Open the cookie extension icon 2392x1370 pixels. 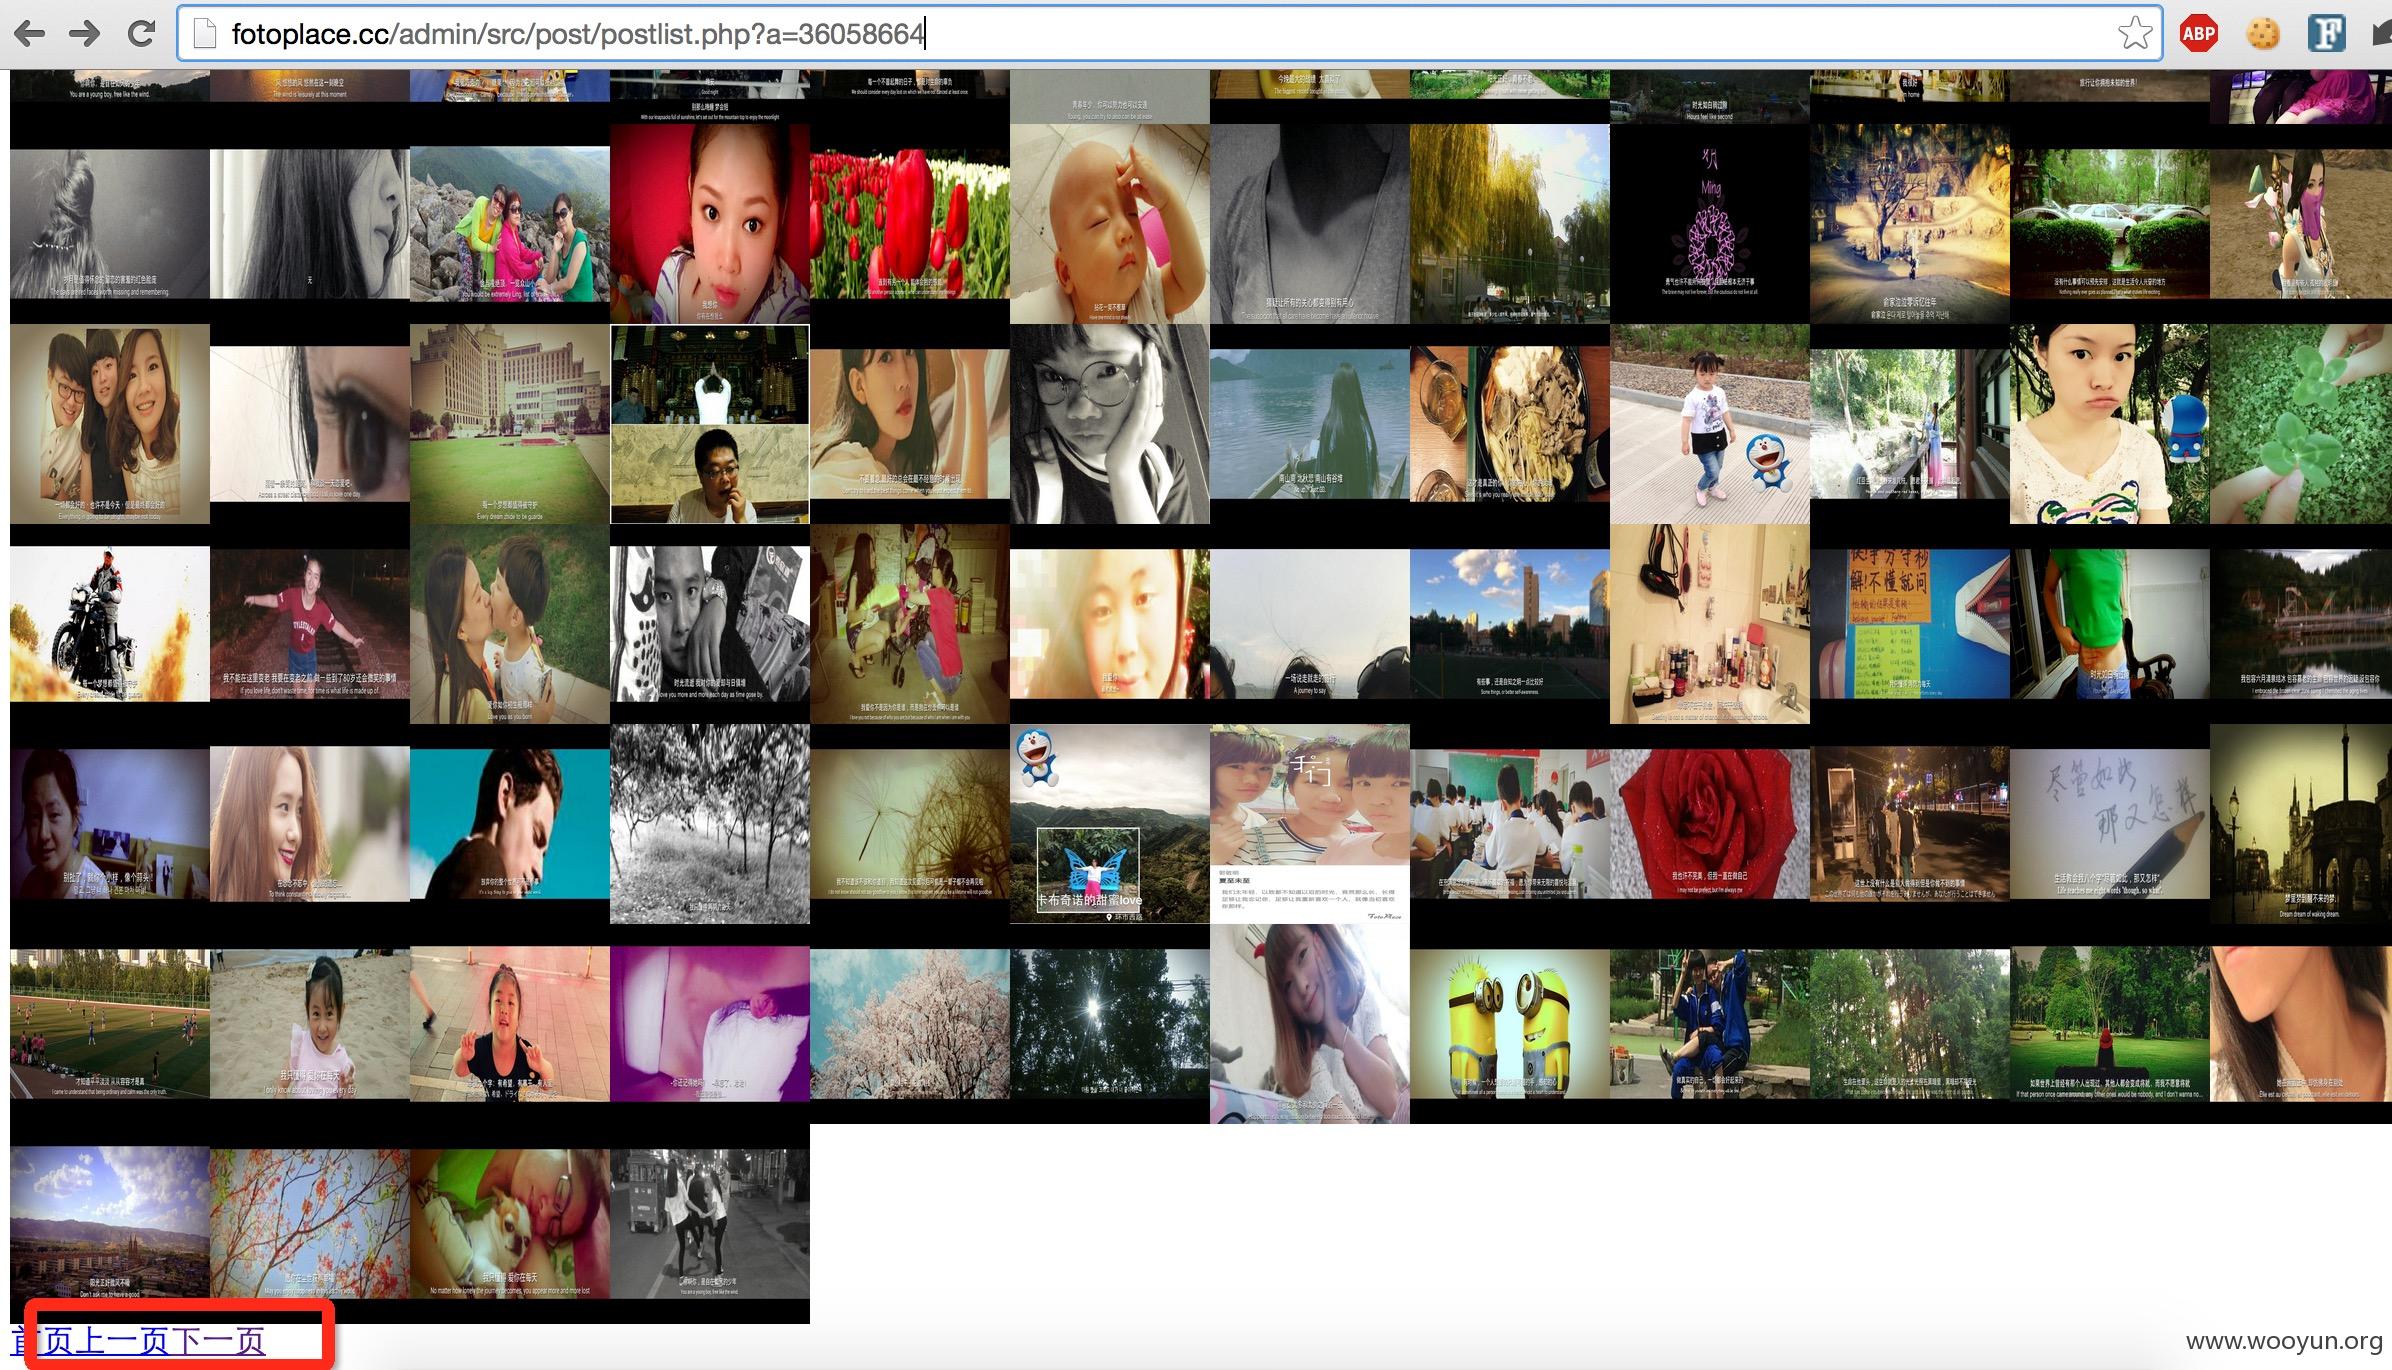pos(2263,34)
